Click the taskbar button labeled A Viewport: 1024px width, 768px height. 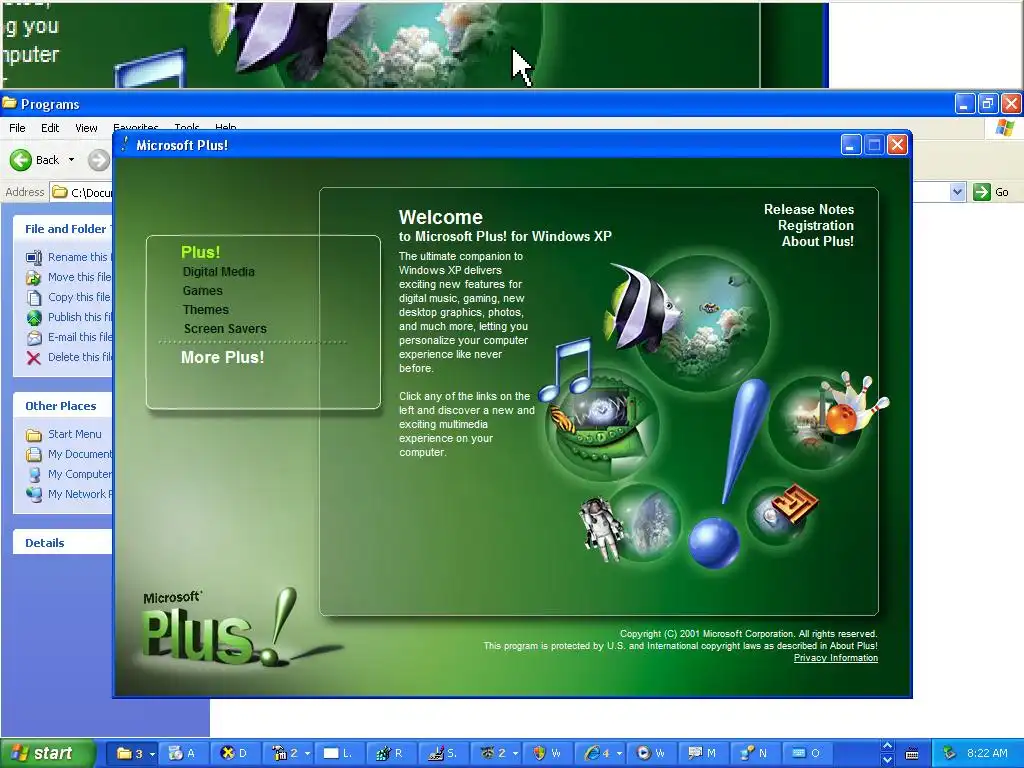pyautogui.click(x=184, y=754)
